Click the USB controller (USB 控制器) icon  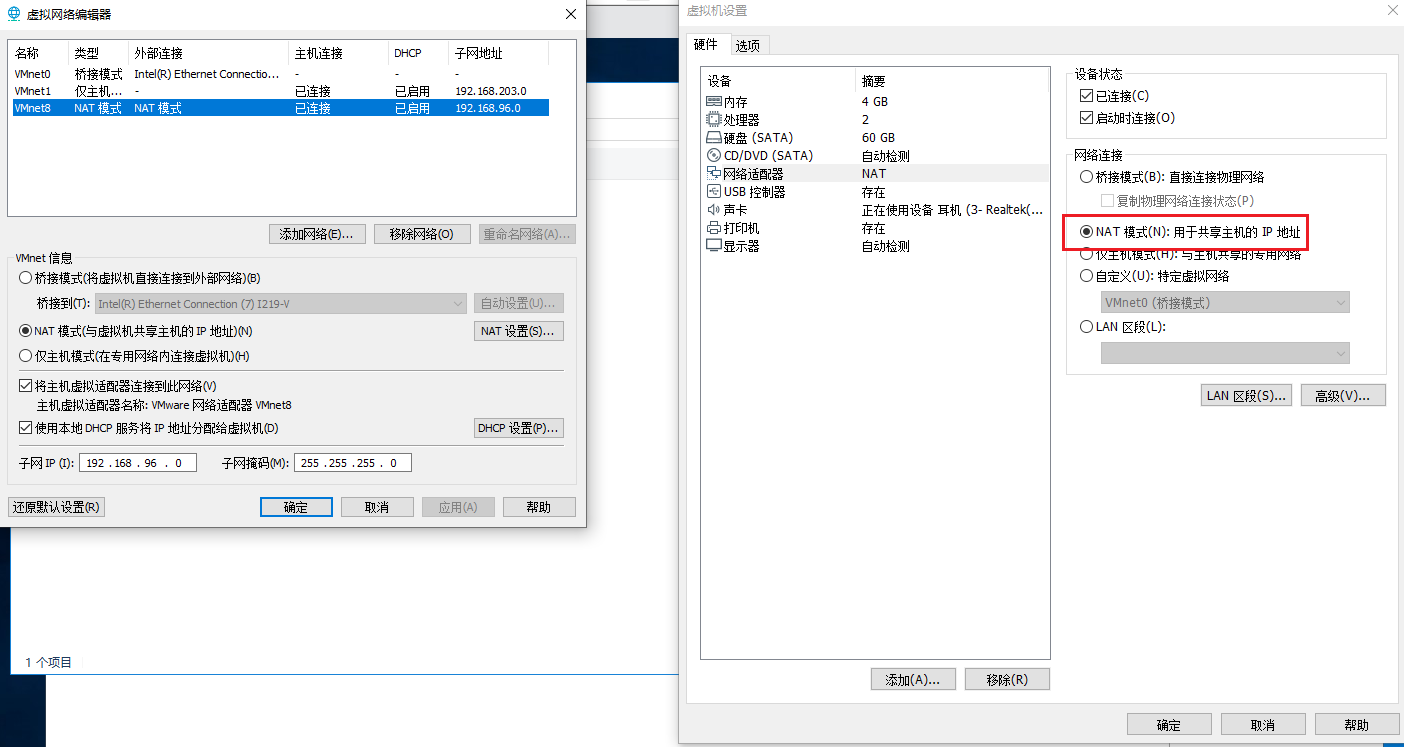714,192
